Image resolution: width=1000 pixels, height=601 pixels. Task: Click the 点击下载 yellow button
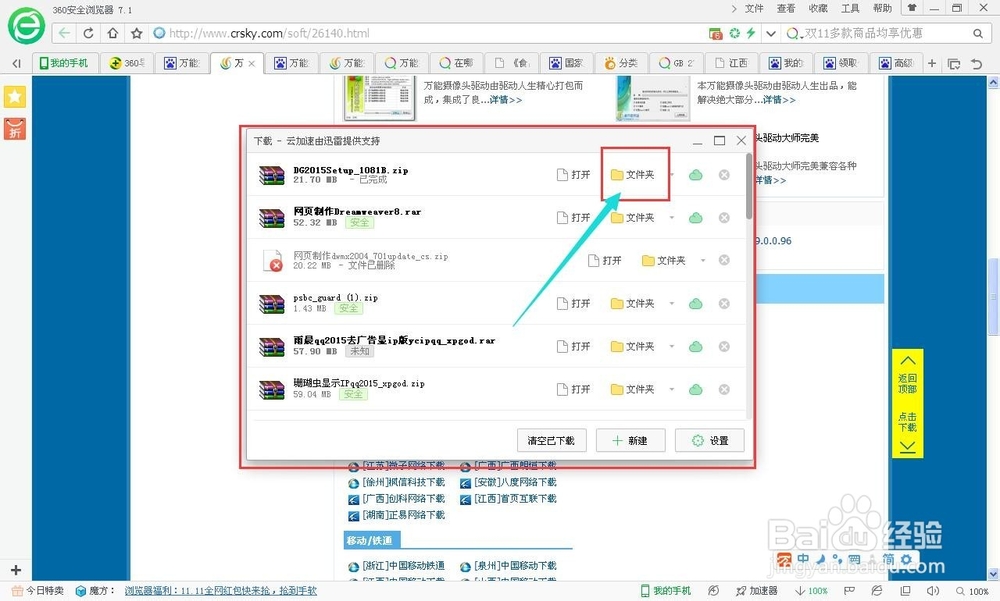point(907,432)
